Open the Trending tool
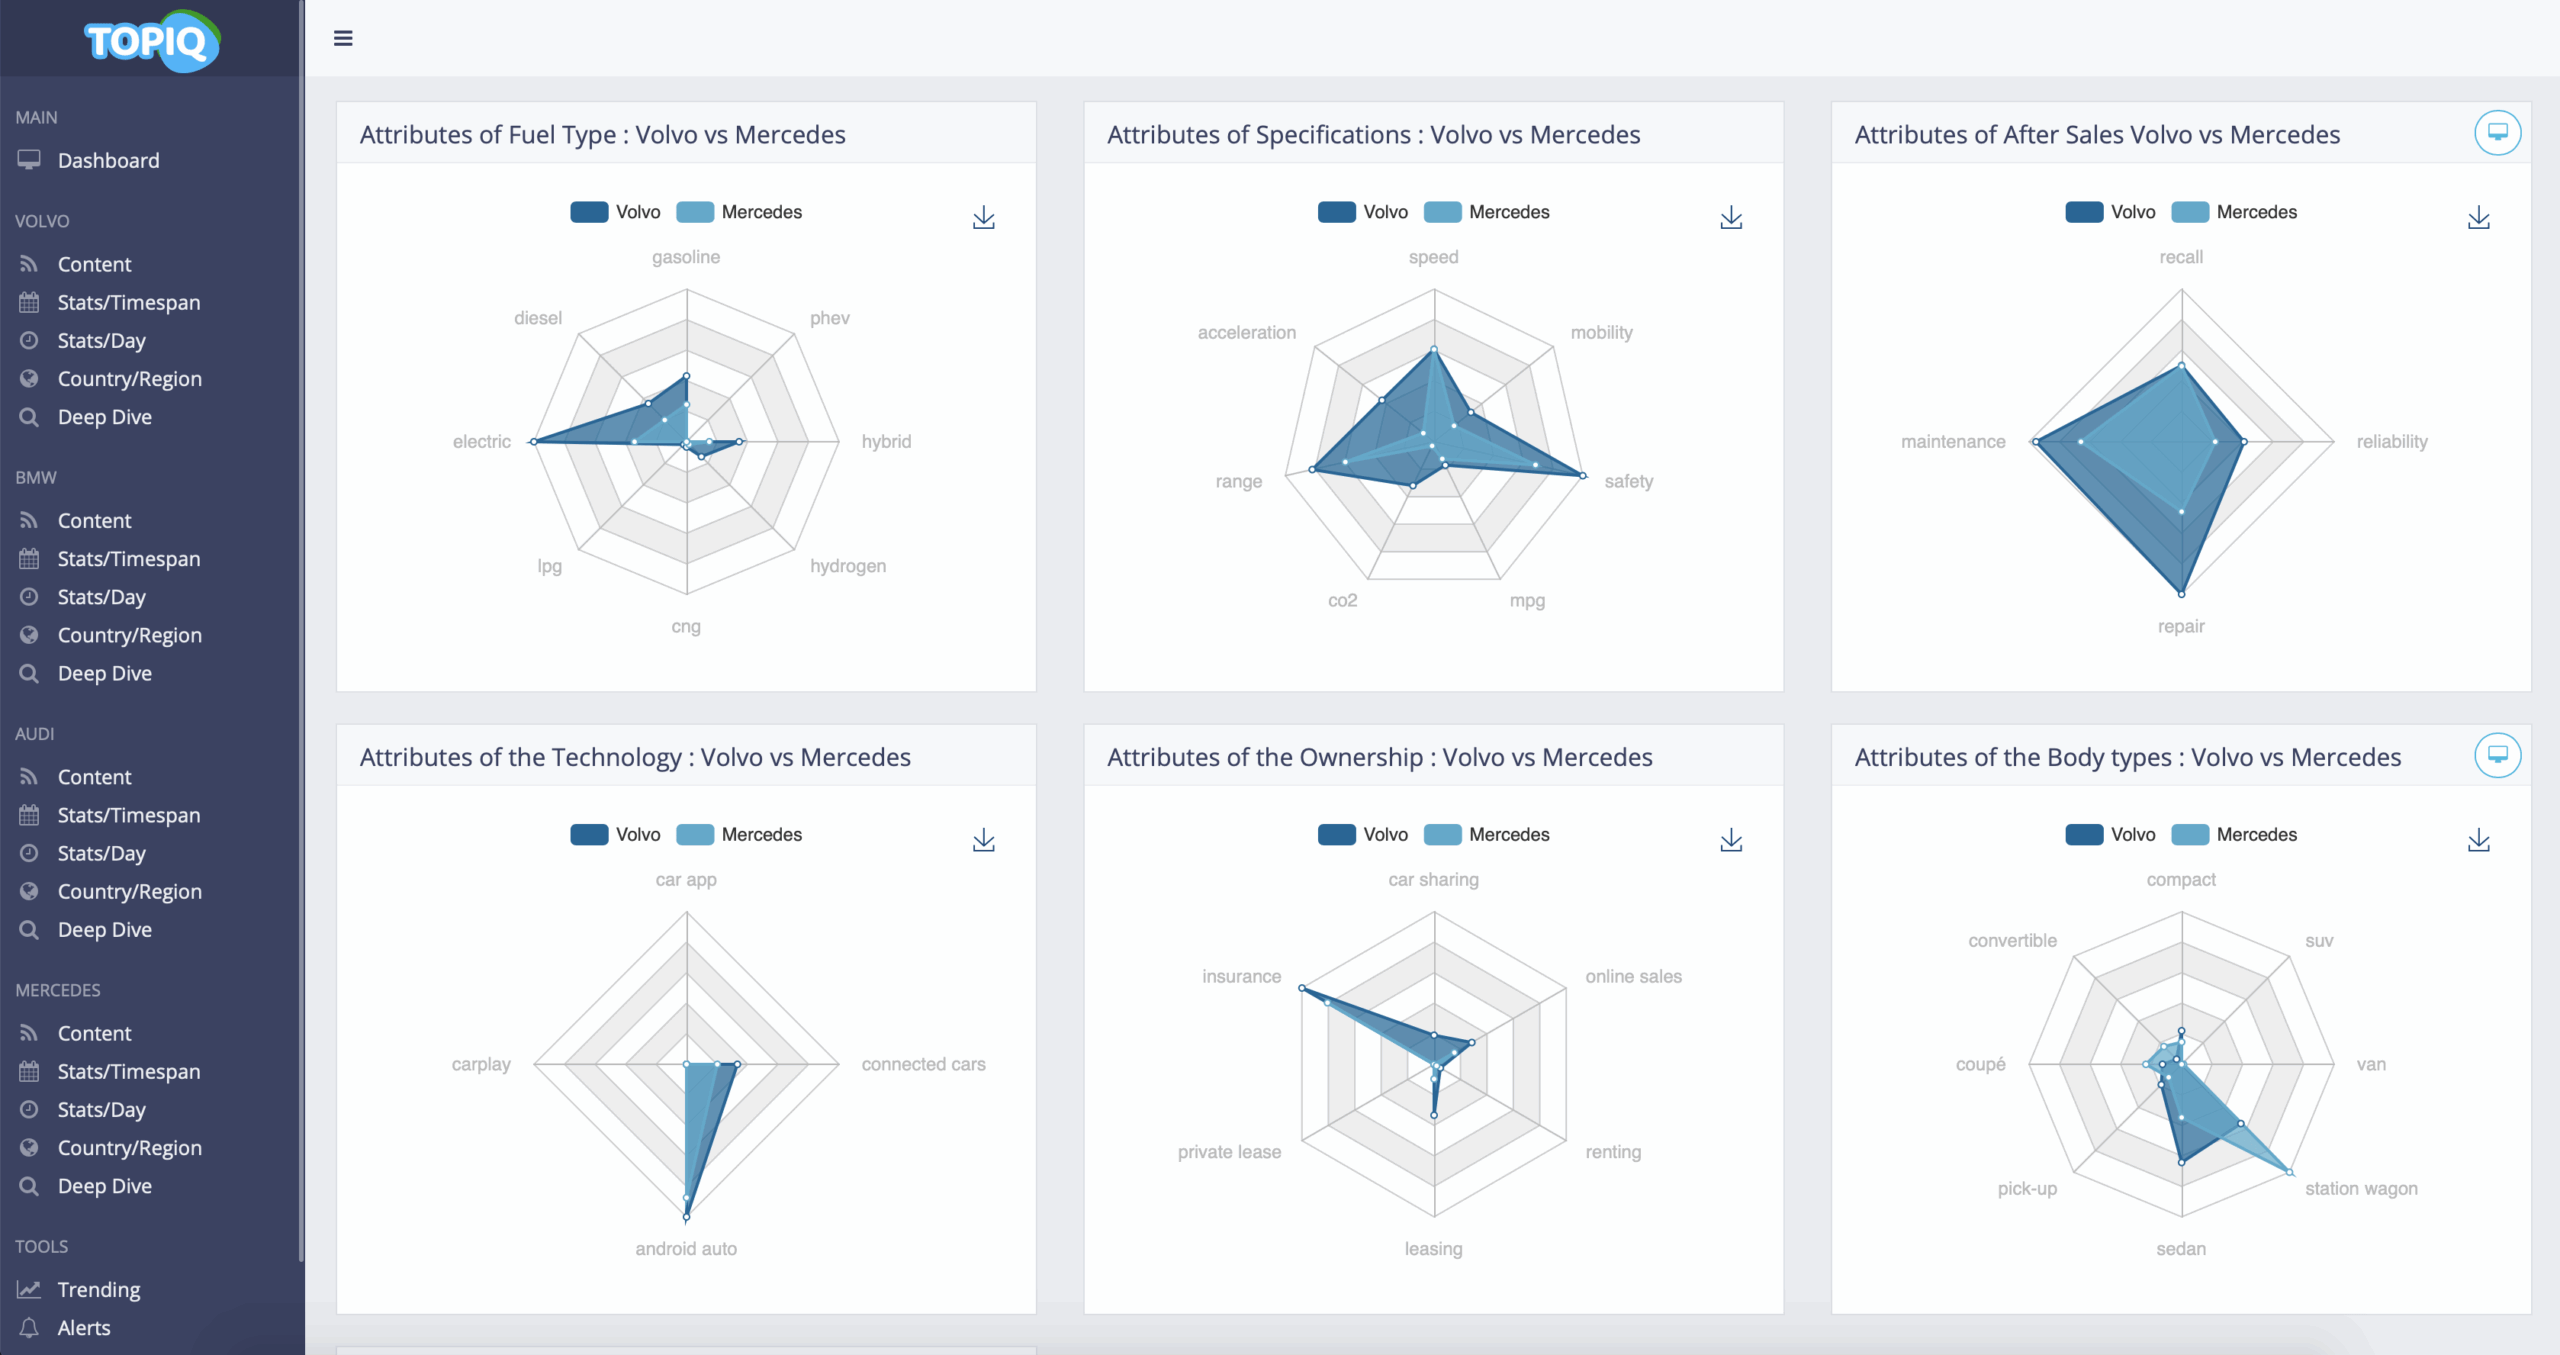2560x1355 pixels. [x=99, y=1290]
